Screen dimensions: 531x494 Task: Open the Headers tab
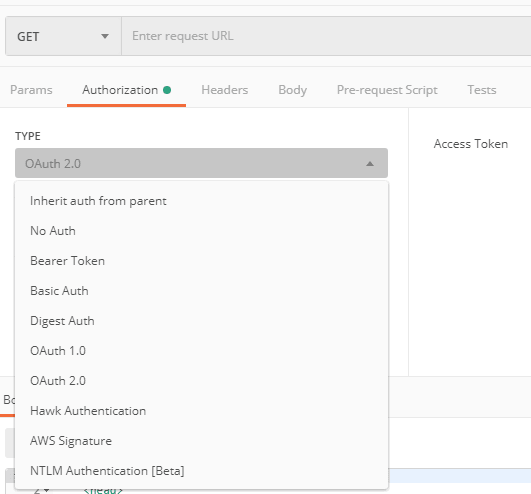pyautogui.click(x=225, y=90)
